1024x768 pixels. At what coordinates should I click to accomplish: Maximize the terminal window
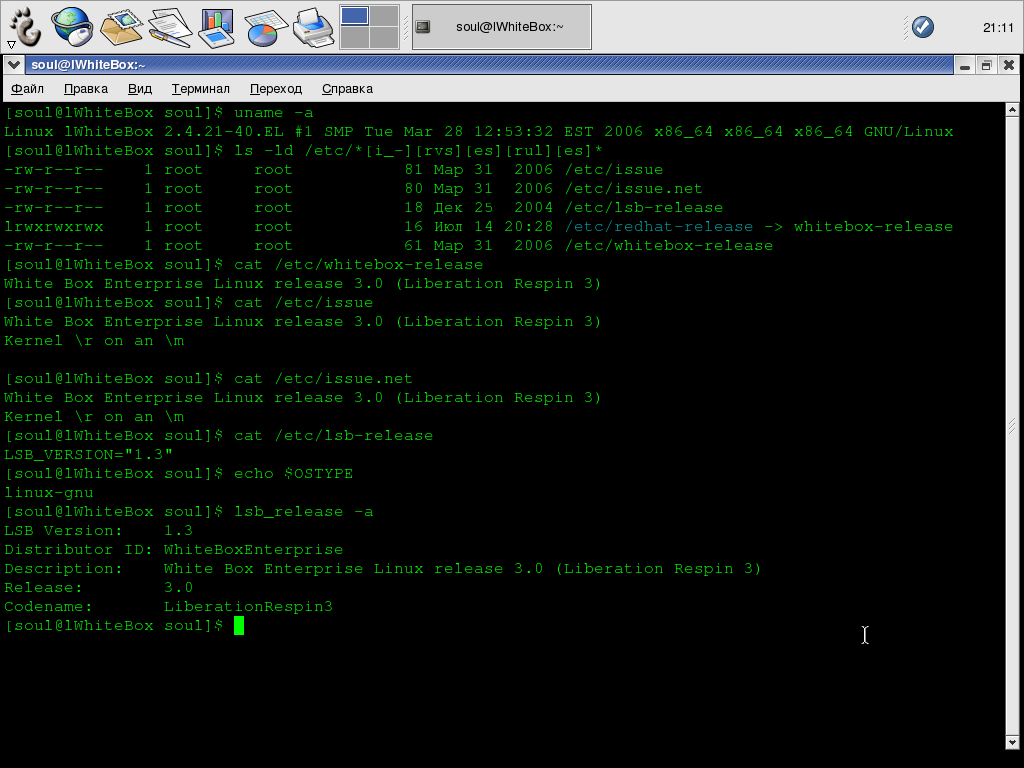986,65
